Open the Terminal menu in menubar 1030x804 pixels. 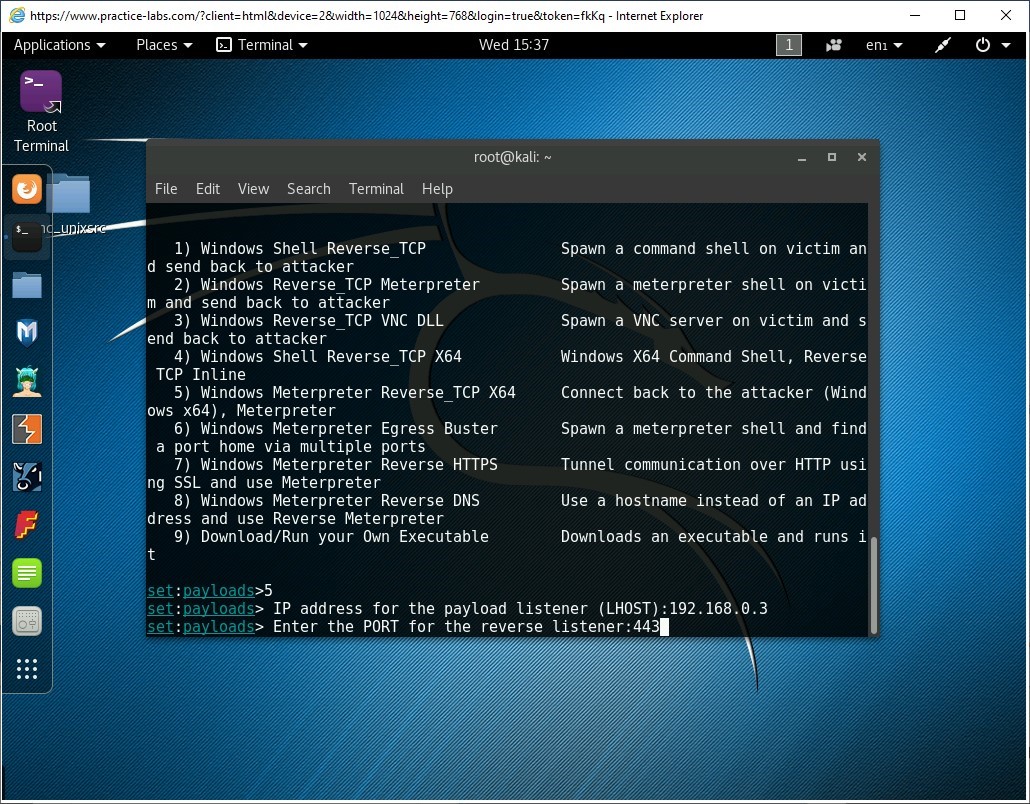click(376, 189)
